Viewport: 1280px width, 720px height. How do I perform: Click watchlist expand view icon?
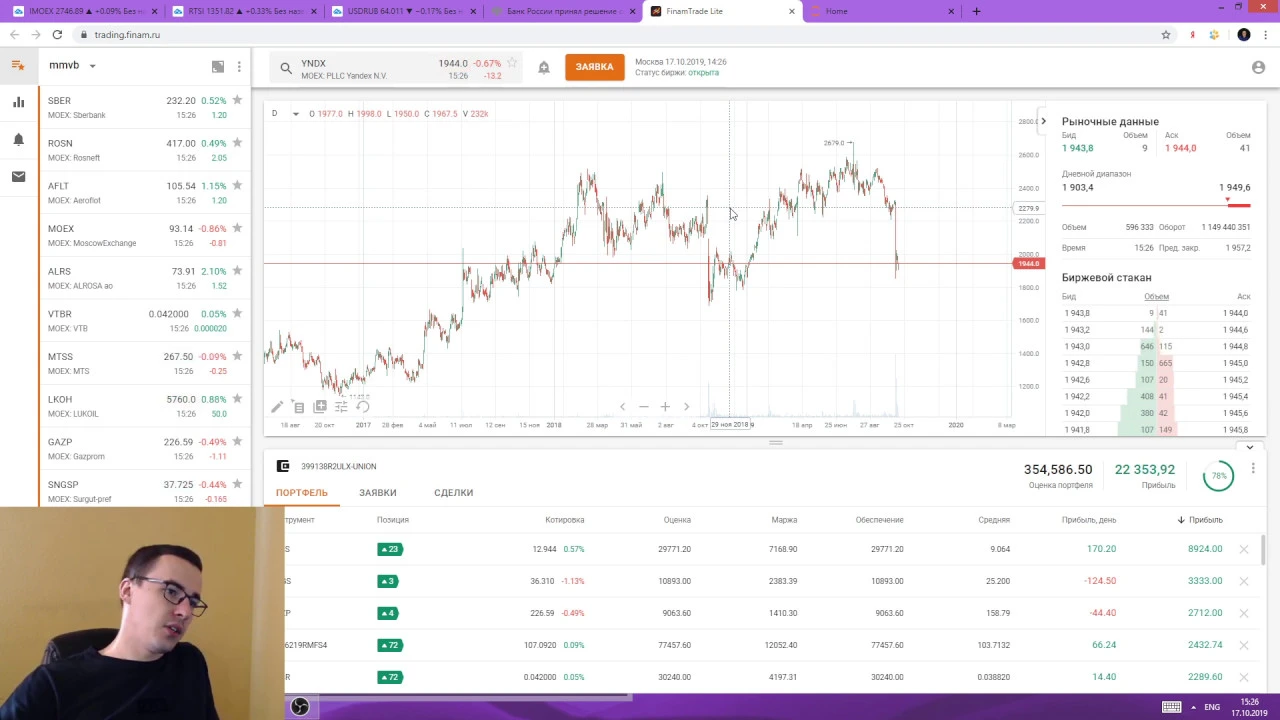[218, 66]
